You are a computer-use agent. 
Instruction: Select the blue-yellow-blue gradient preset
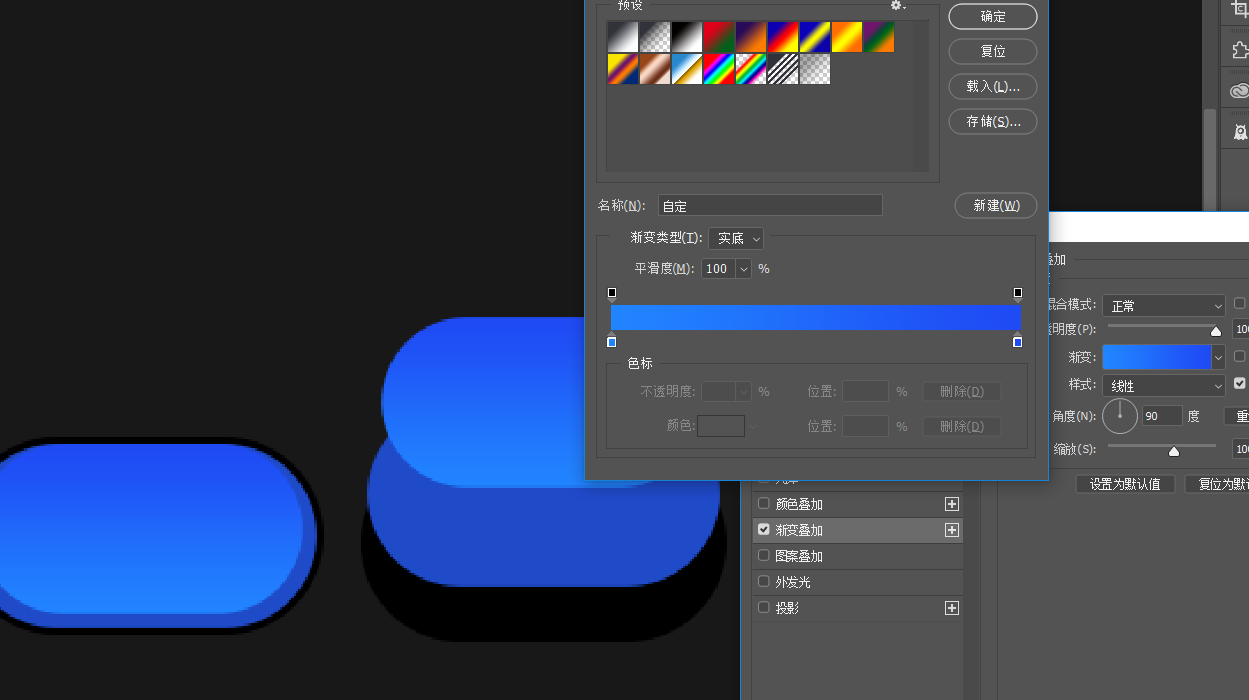point(815,37)
